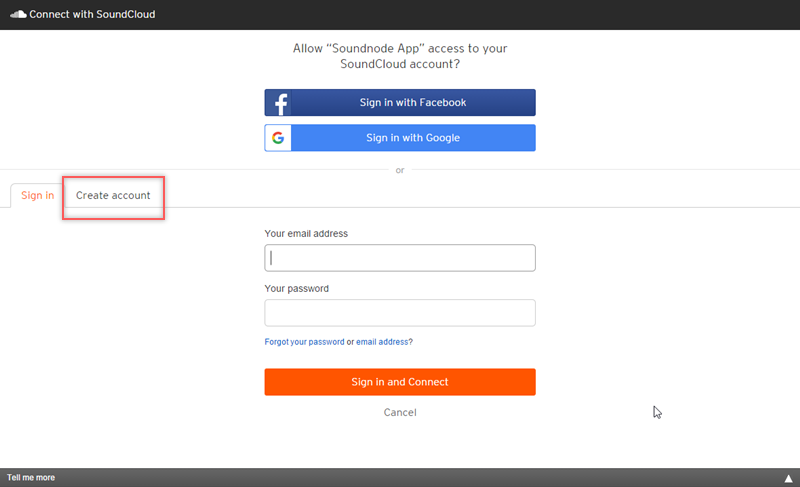This screenshot has width=800, height=487.
Task: Click the Google 'G' logo icon
Action: [278, 138]
